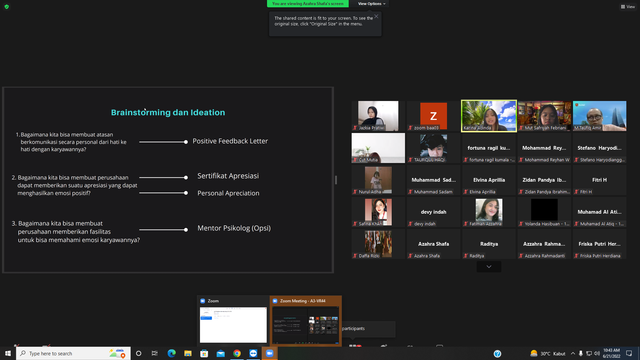This screenshot has width=640, height=360.
Task: Click the volume speaker icon in tray
Action: 596,353
